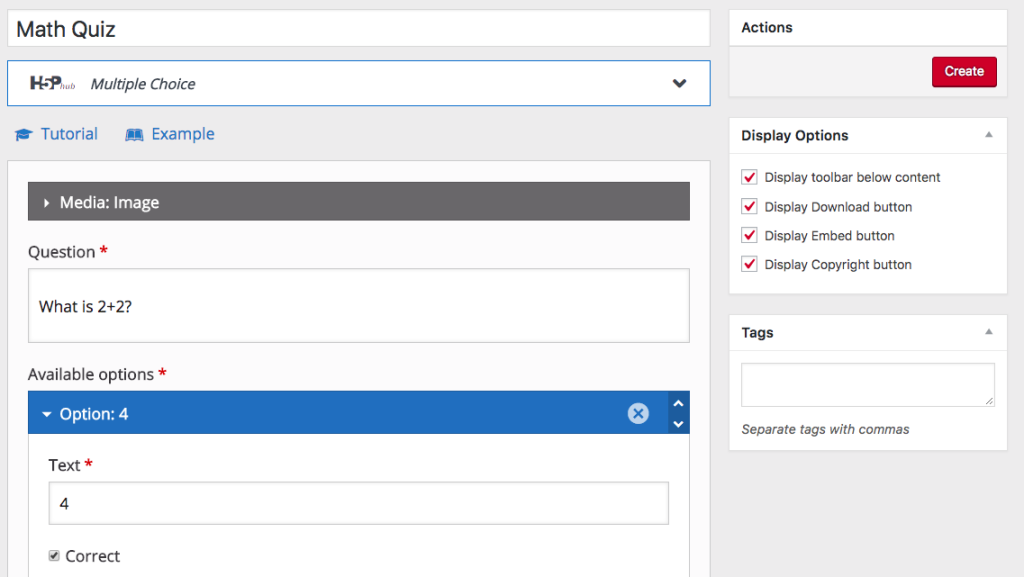The width and height of the screenshot is (1024, 577).
Task: Uncheck Display Download button option
Action: 749,207
